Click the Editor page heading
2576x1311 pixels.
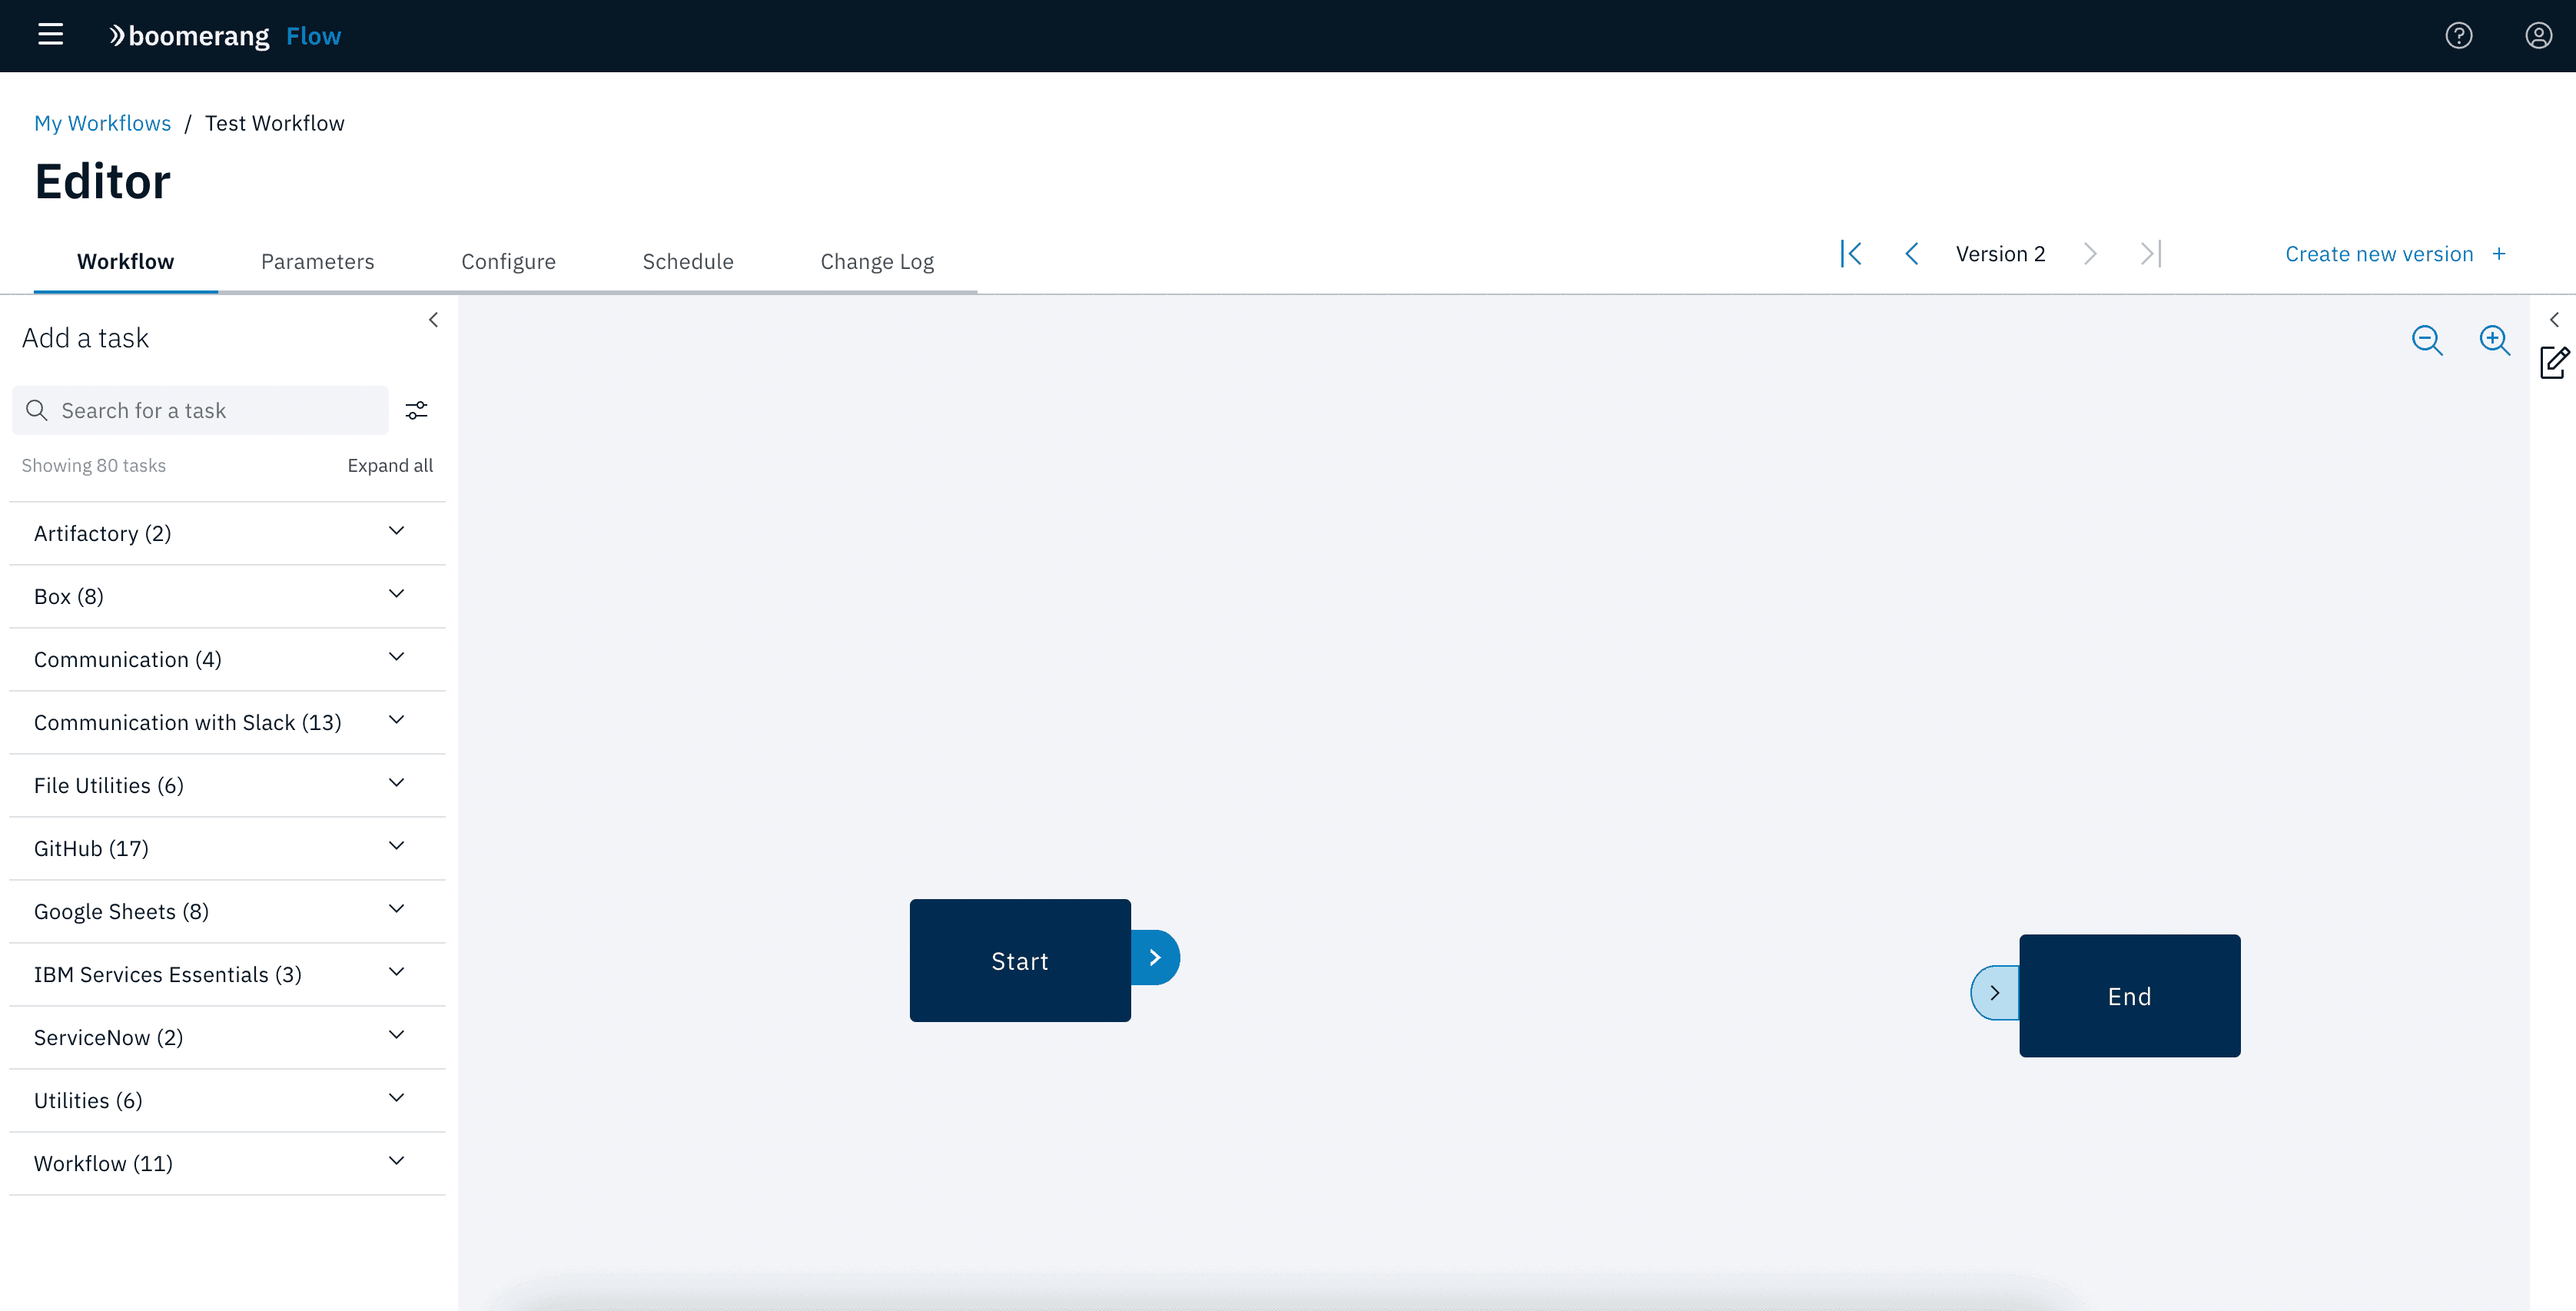(x=103, y=181)
